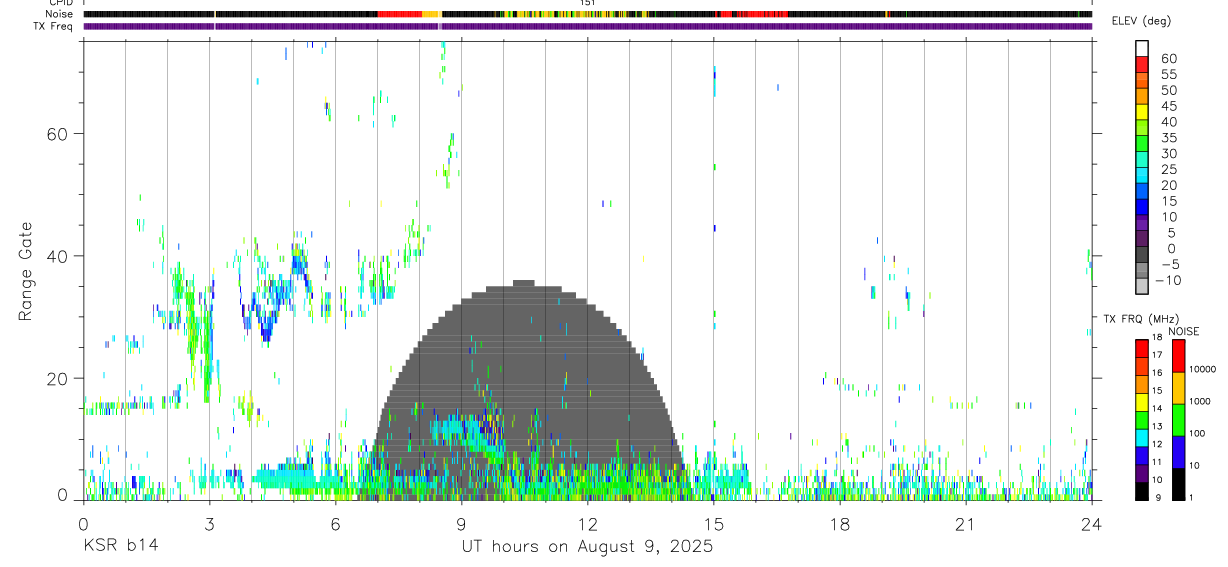
Task: Select the black bottom swatch of TX FRQ colorbar
Action: (x=1142, y=491)
